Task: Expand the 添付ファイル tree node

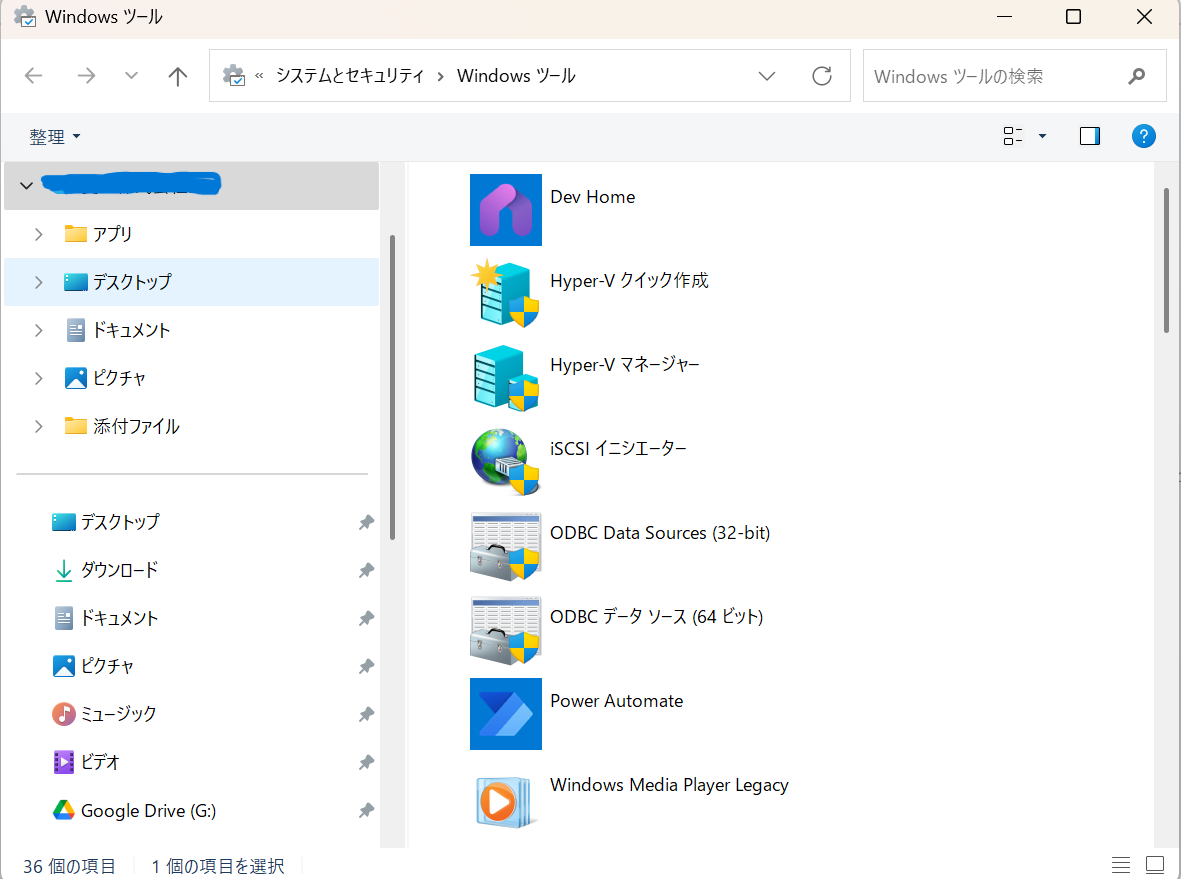Action: [x=38, y=427]
